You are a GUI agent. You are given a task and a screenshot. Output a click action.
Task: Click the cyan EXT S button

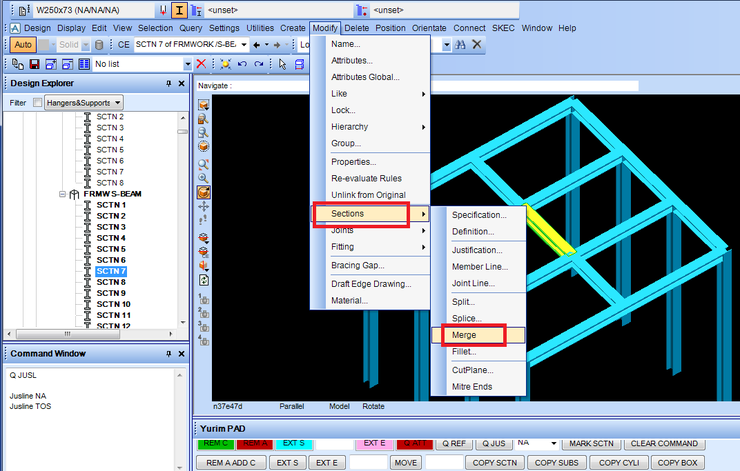(x=294, y=444)
